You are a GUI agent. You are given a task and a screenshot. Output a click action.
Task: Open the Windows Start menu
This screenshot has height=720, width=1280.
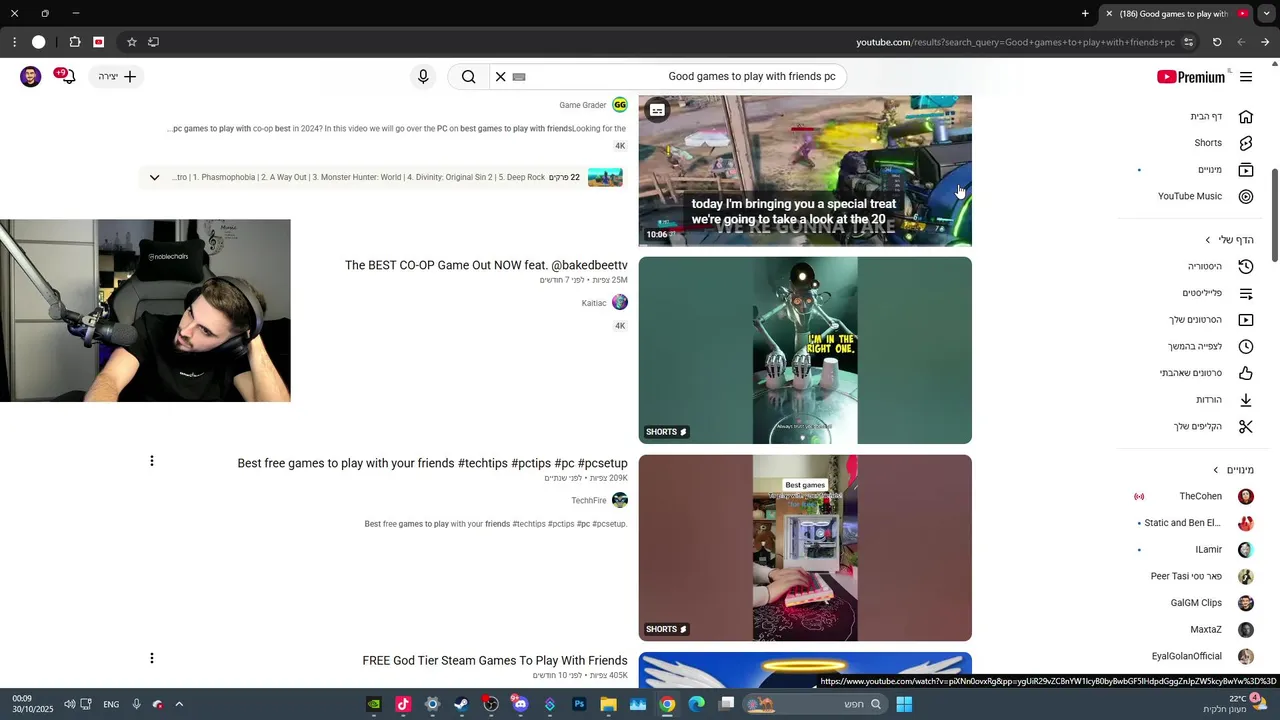[904, 704]
